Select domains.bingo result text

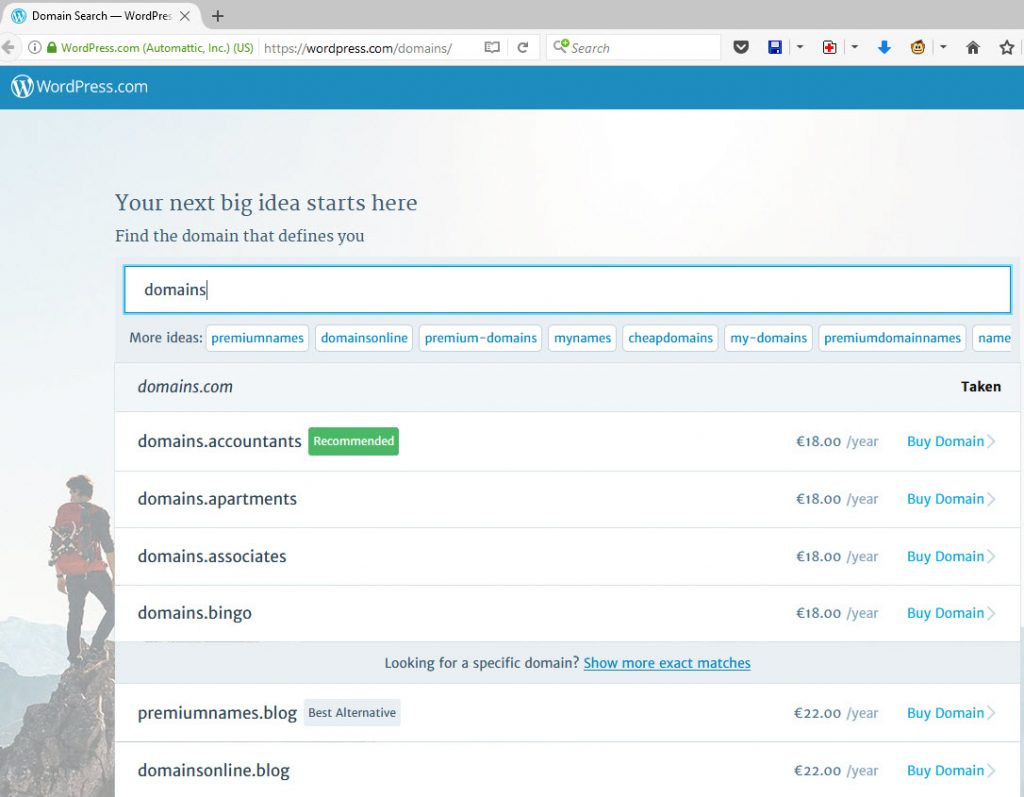pyautogui.click(x=195, y=613)
